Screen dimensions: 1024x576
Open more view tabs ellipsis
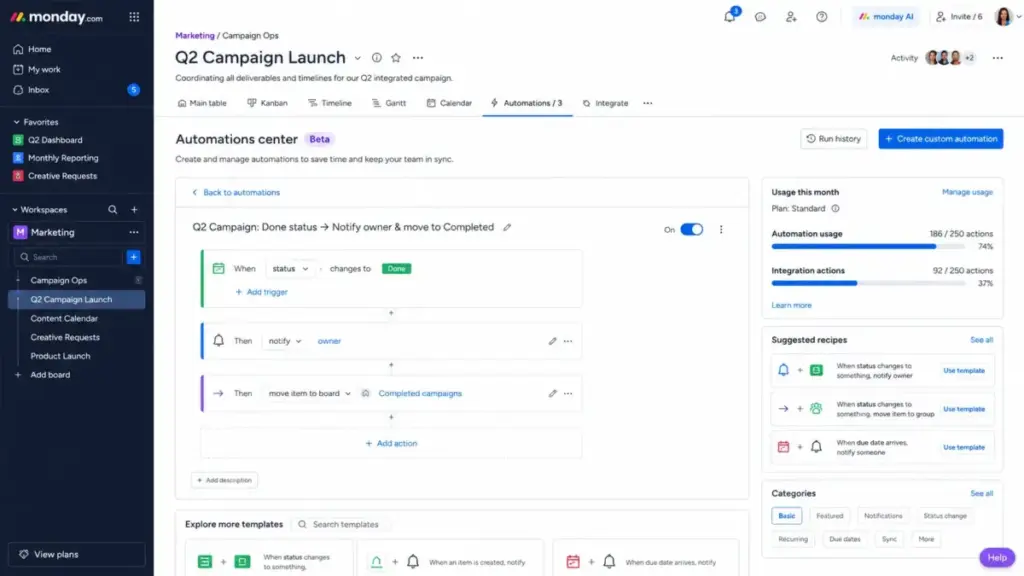647,103
